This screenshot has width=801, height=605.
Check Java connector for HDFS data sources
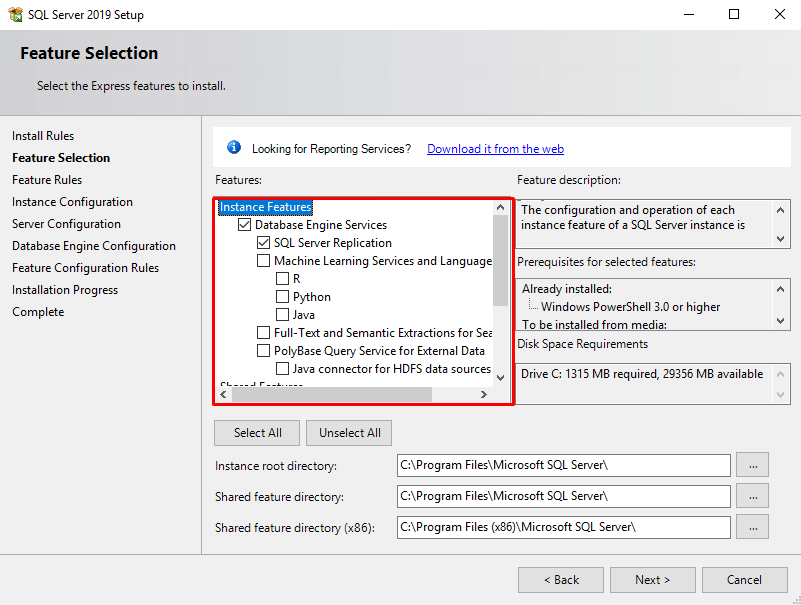tap(282, 368)
